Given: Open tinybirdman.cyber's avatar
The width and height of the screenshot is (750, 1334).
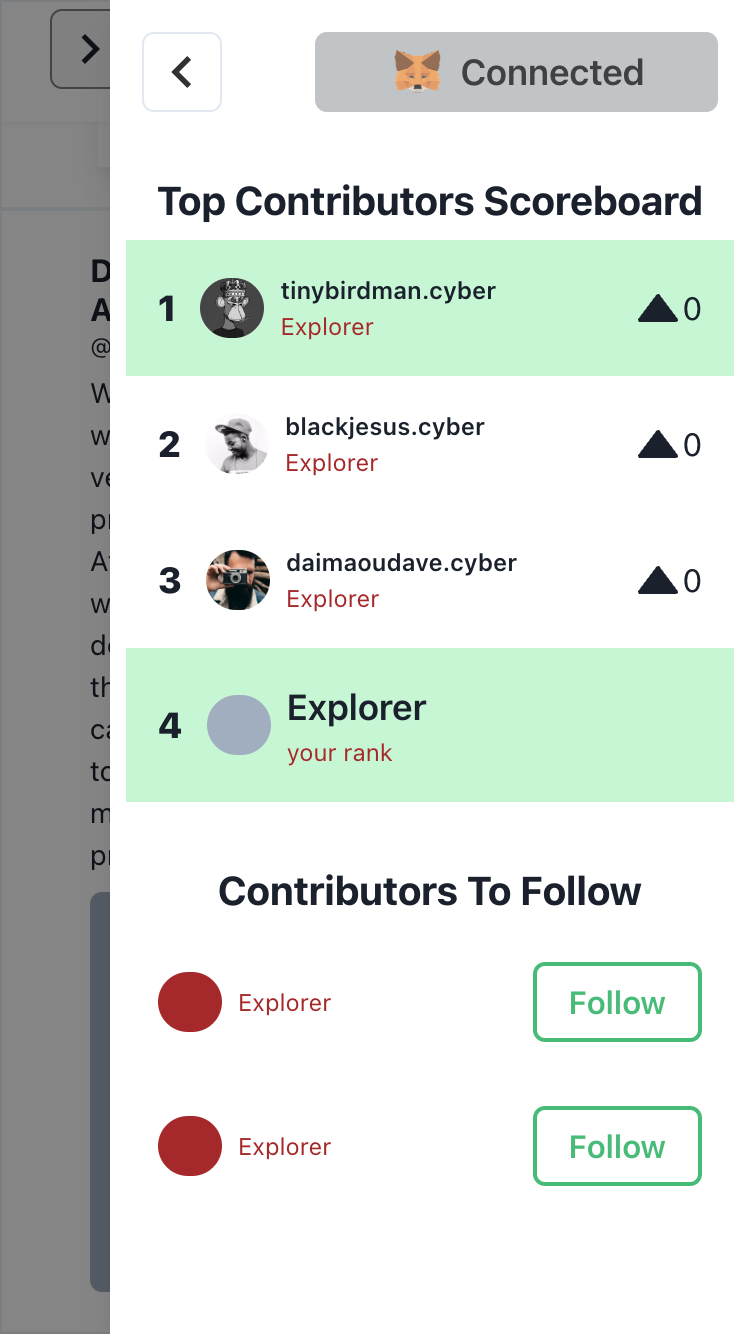Looking at the screenshot, I should [232, 308].
